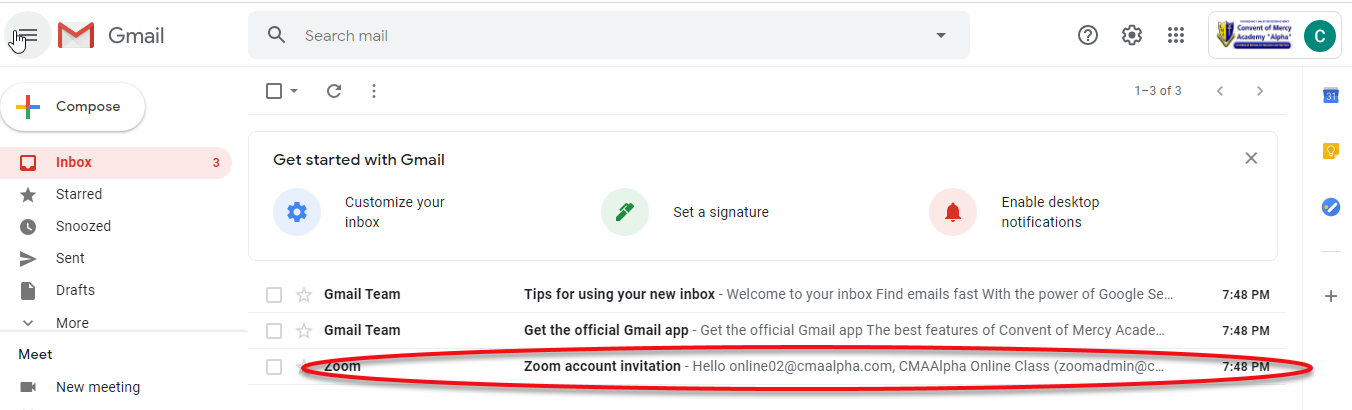Open the select-all dropdown arrow
Image resolution: width=1352 pixels, height=410 pixels.
tap(294, 91)
